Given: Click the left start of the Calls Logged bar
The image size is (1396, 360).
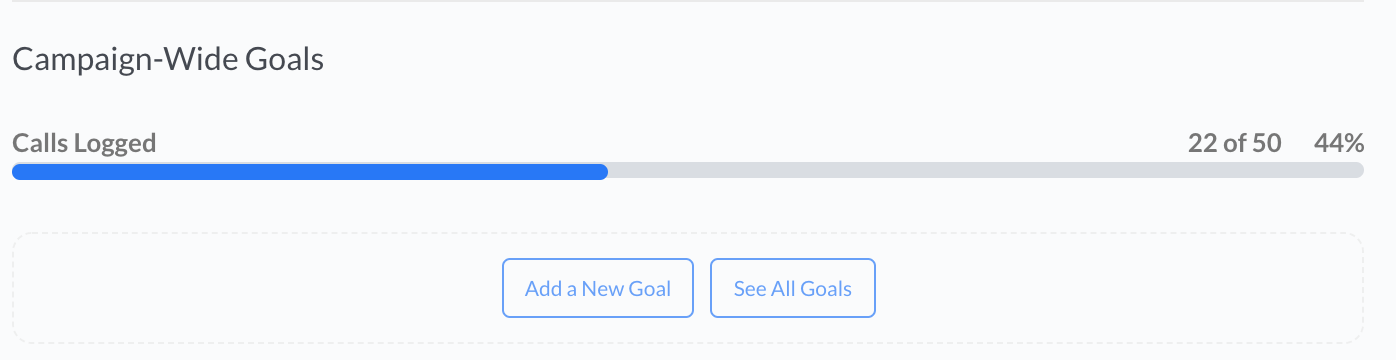Looking at the screenshot, I should coord(18,171).
